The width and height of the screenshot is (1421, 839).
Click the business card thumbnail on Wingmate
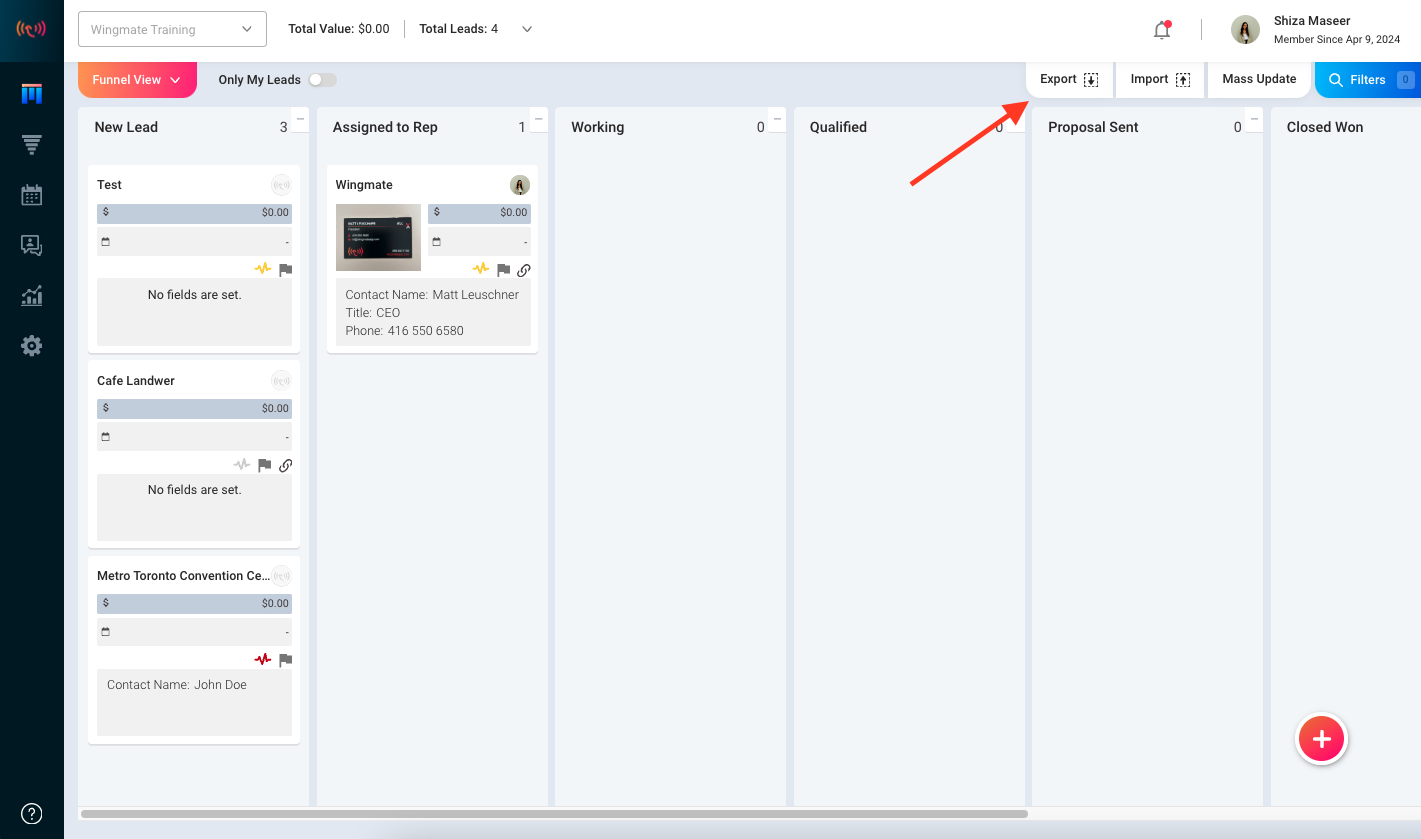(x=378, y=237)
